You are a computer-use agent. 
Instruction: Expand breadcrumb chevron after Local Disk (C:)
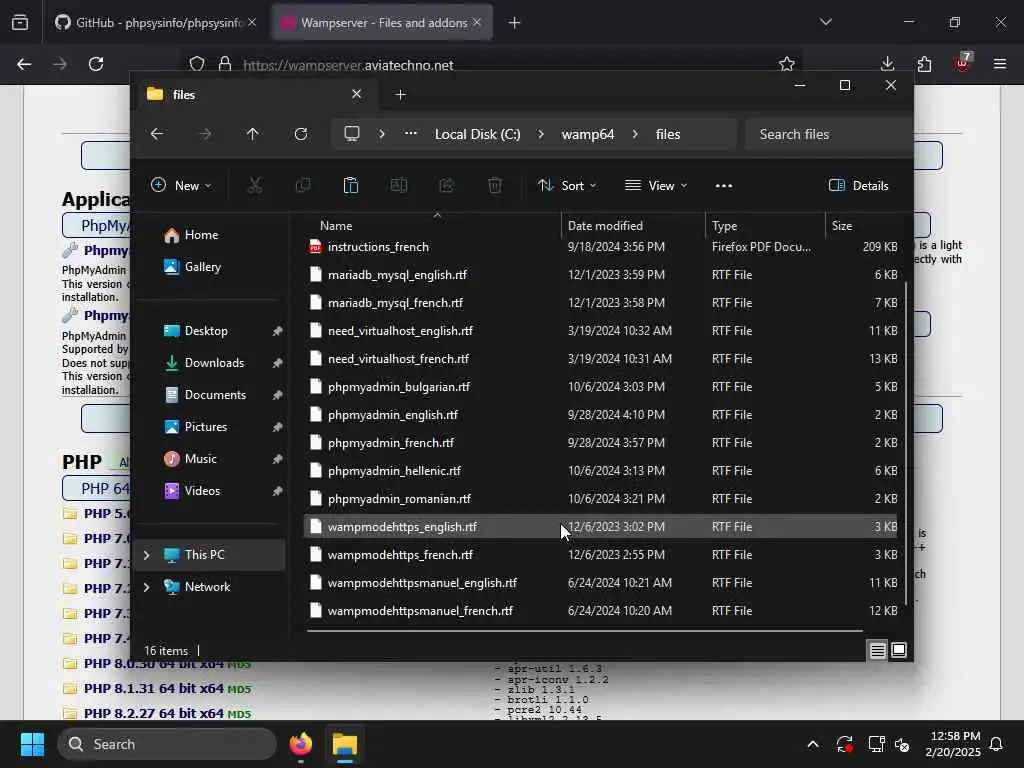541,134
